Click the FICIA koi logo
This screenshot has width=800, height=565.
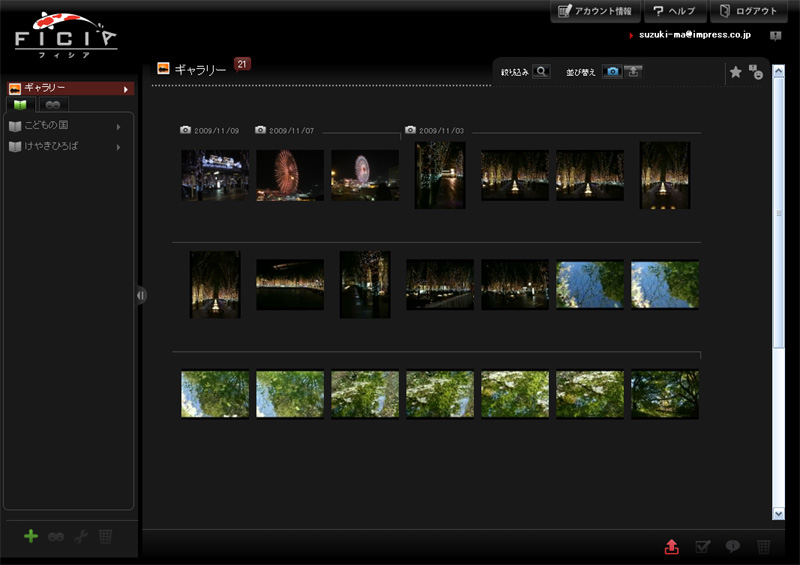(66, 35)
